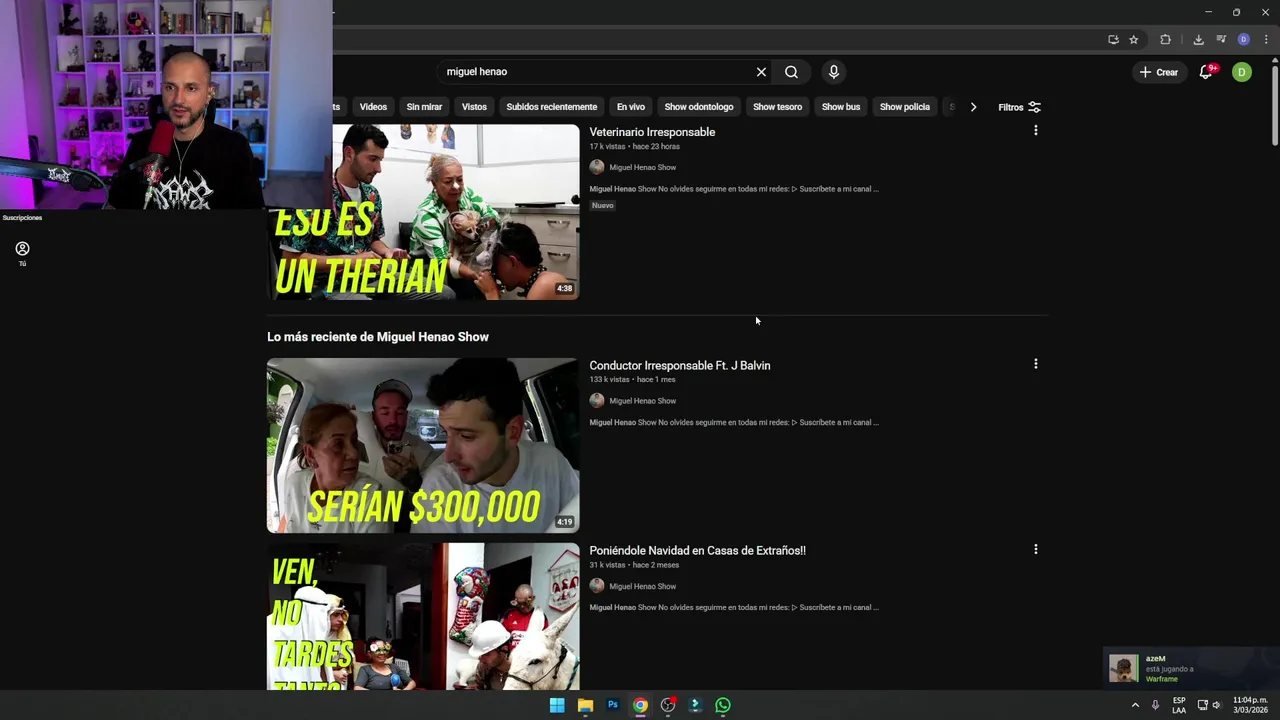
Task: Click the Nuevo badge
Action: pos(602,206)
